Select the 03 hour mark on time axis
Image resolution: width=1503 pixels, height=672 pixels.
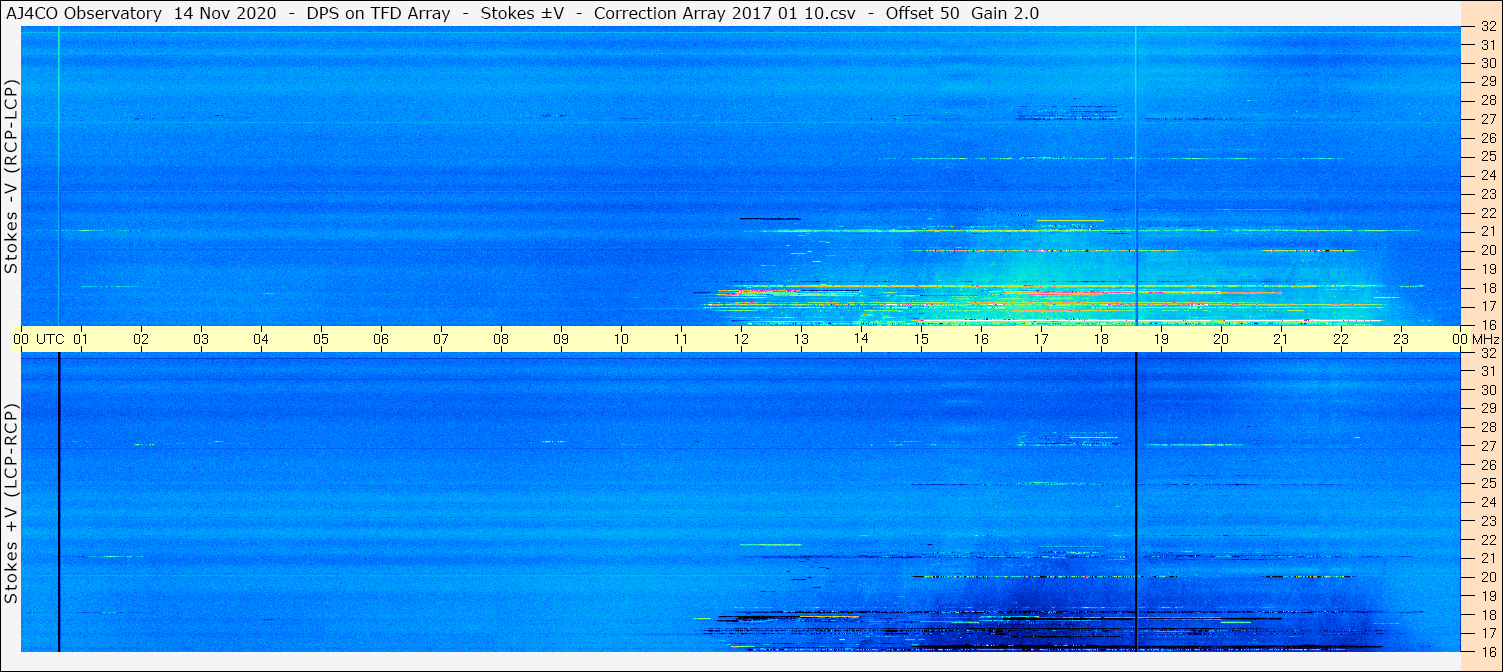click(201, 339)
